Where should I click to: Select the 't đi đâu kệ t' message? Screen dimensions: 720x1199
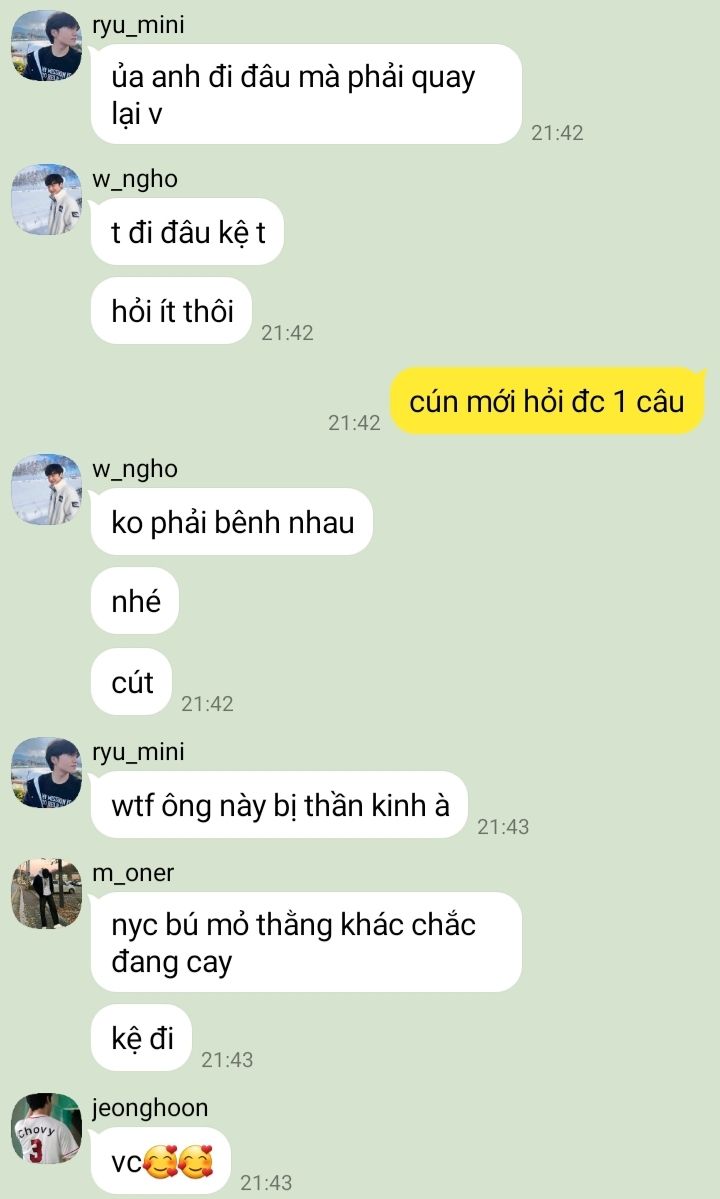point(187,232)
